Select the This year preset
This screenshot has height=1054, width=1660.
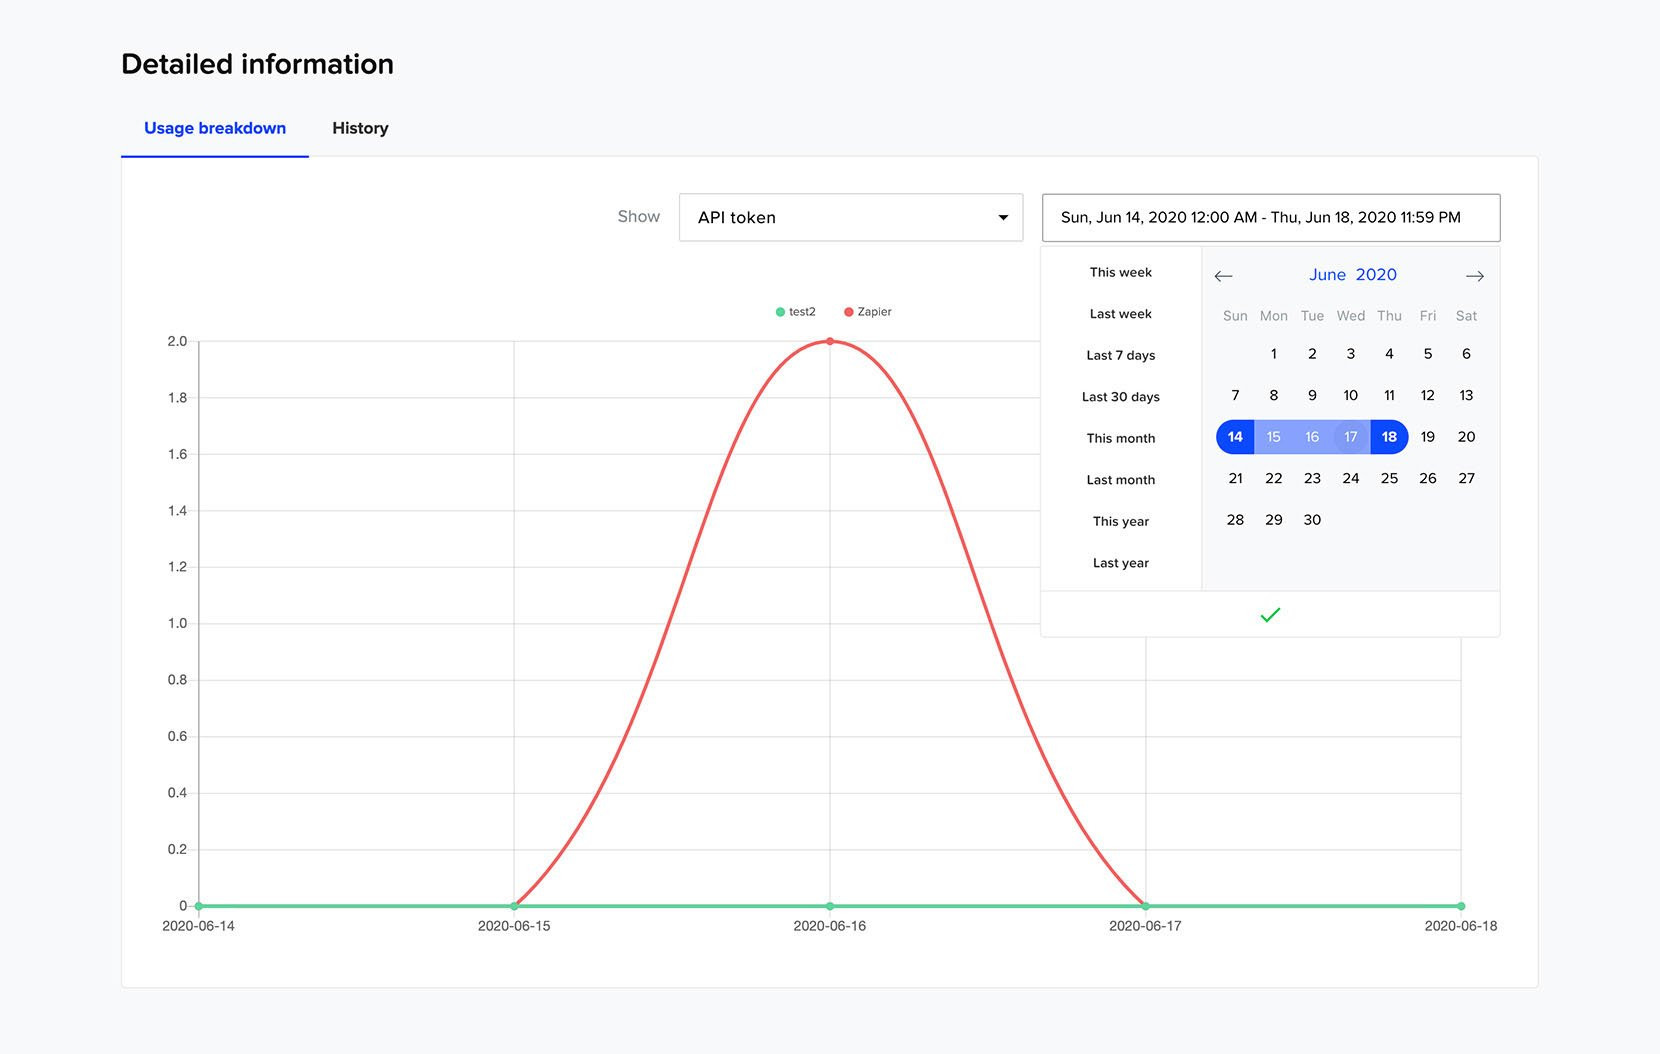pyautogui.click(x=1121, y=521)
